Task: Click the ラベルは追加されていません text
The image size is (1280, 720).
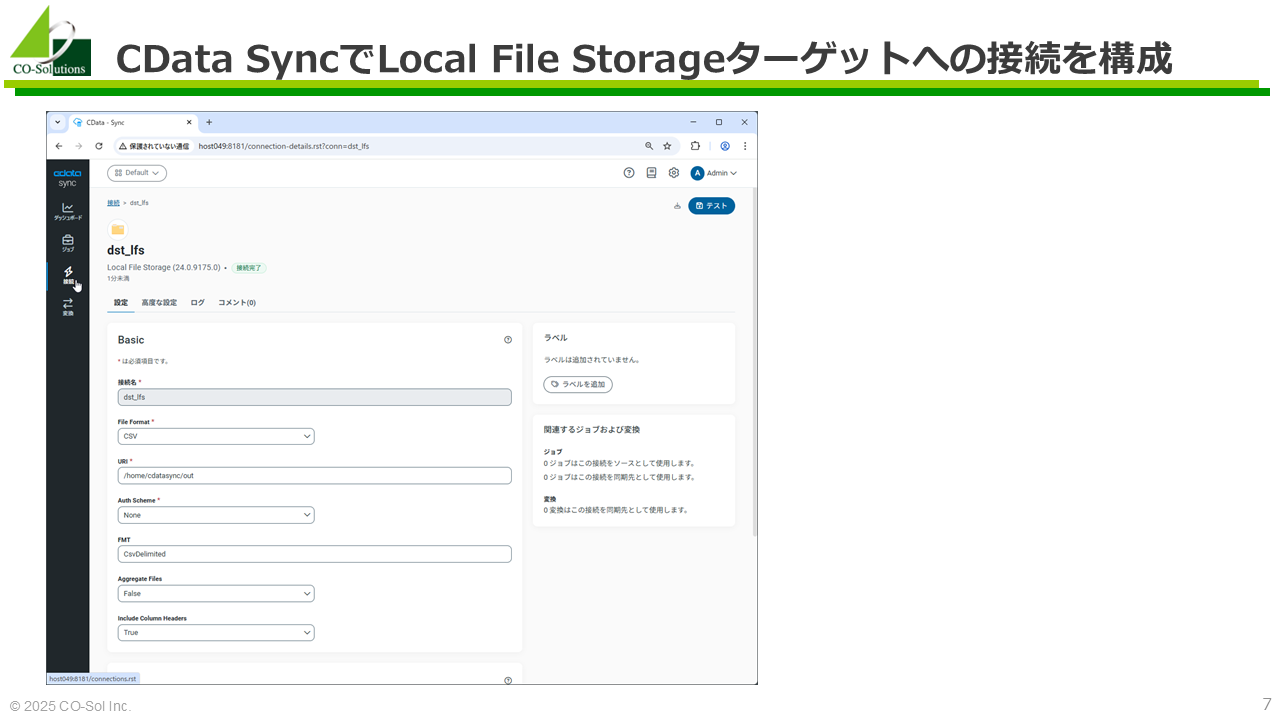Action: 591,360
